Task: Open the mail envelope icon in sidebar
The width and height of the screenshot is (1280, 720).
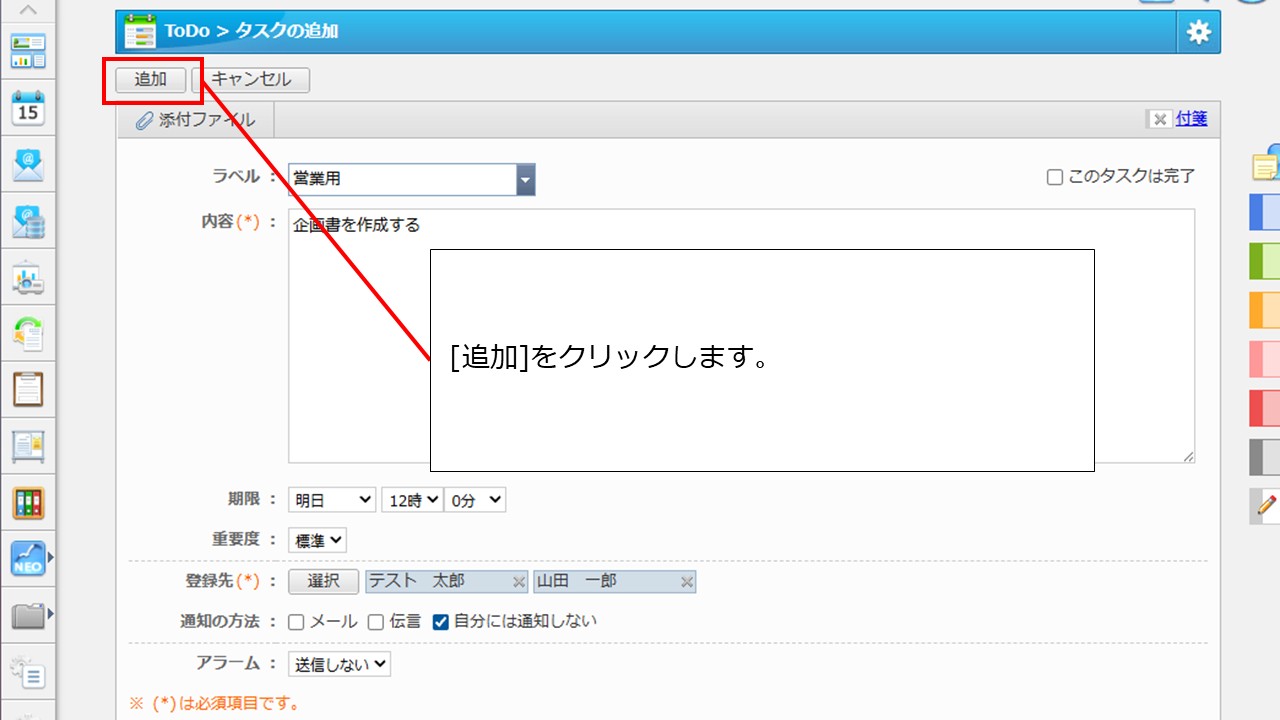Action: 28,165
